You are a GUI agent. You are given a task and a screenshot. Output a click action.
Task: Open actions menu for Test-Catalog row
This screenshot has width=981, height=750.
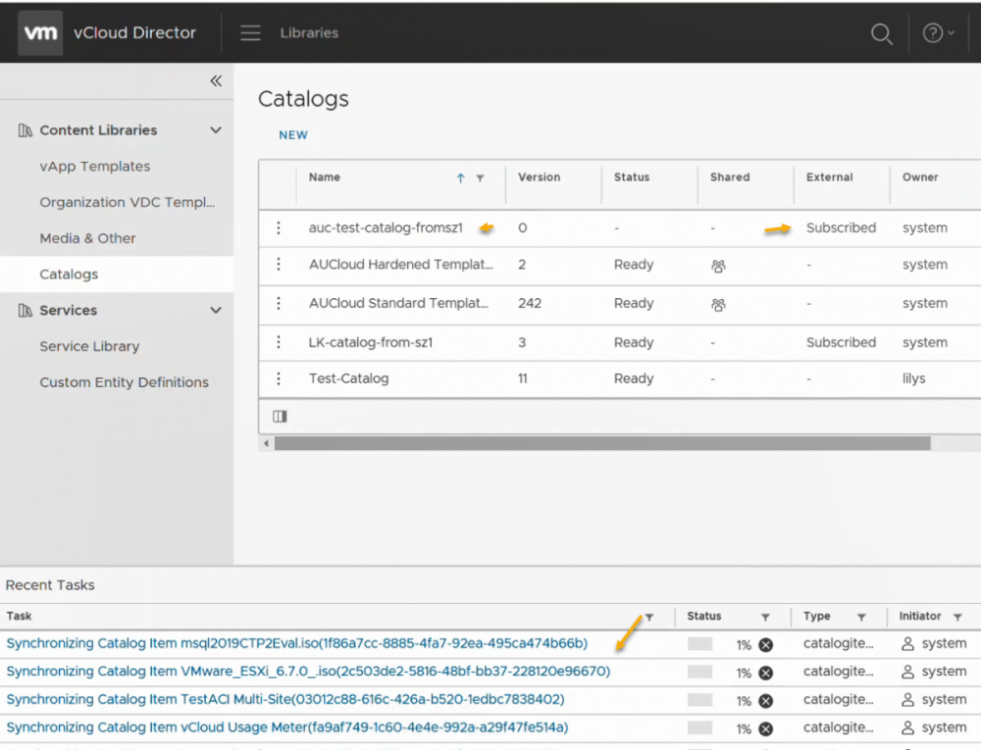tap(279, 379)
